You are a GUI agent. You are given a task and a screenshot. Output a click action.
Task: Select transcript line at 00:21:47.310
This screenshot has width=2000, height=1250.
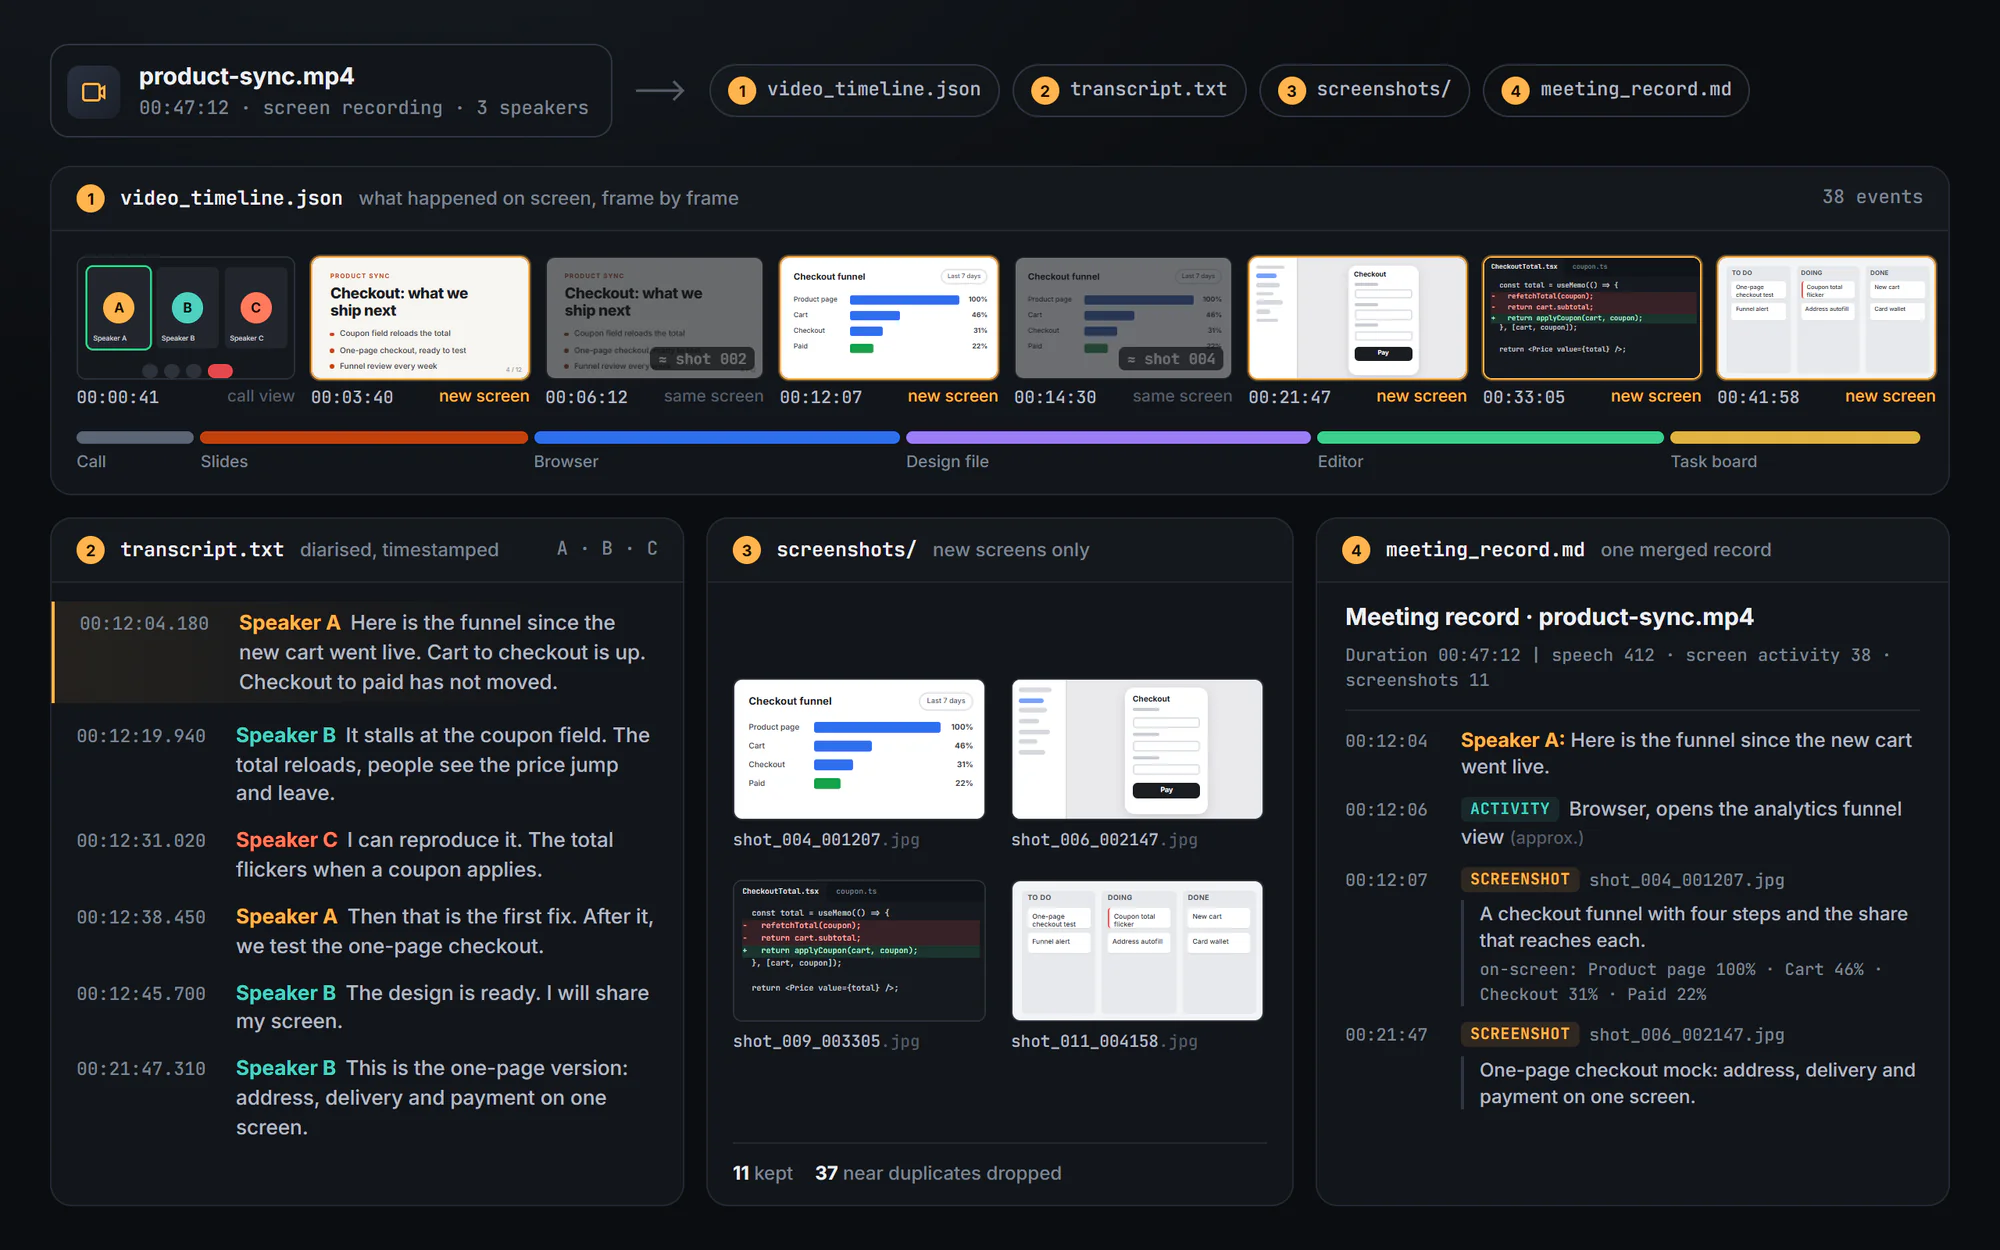tap(367, 1097)
